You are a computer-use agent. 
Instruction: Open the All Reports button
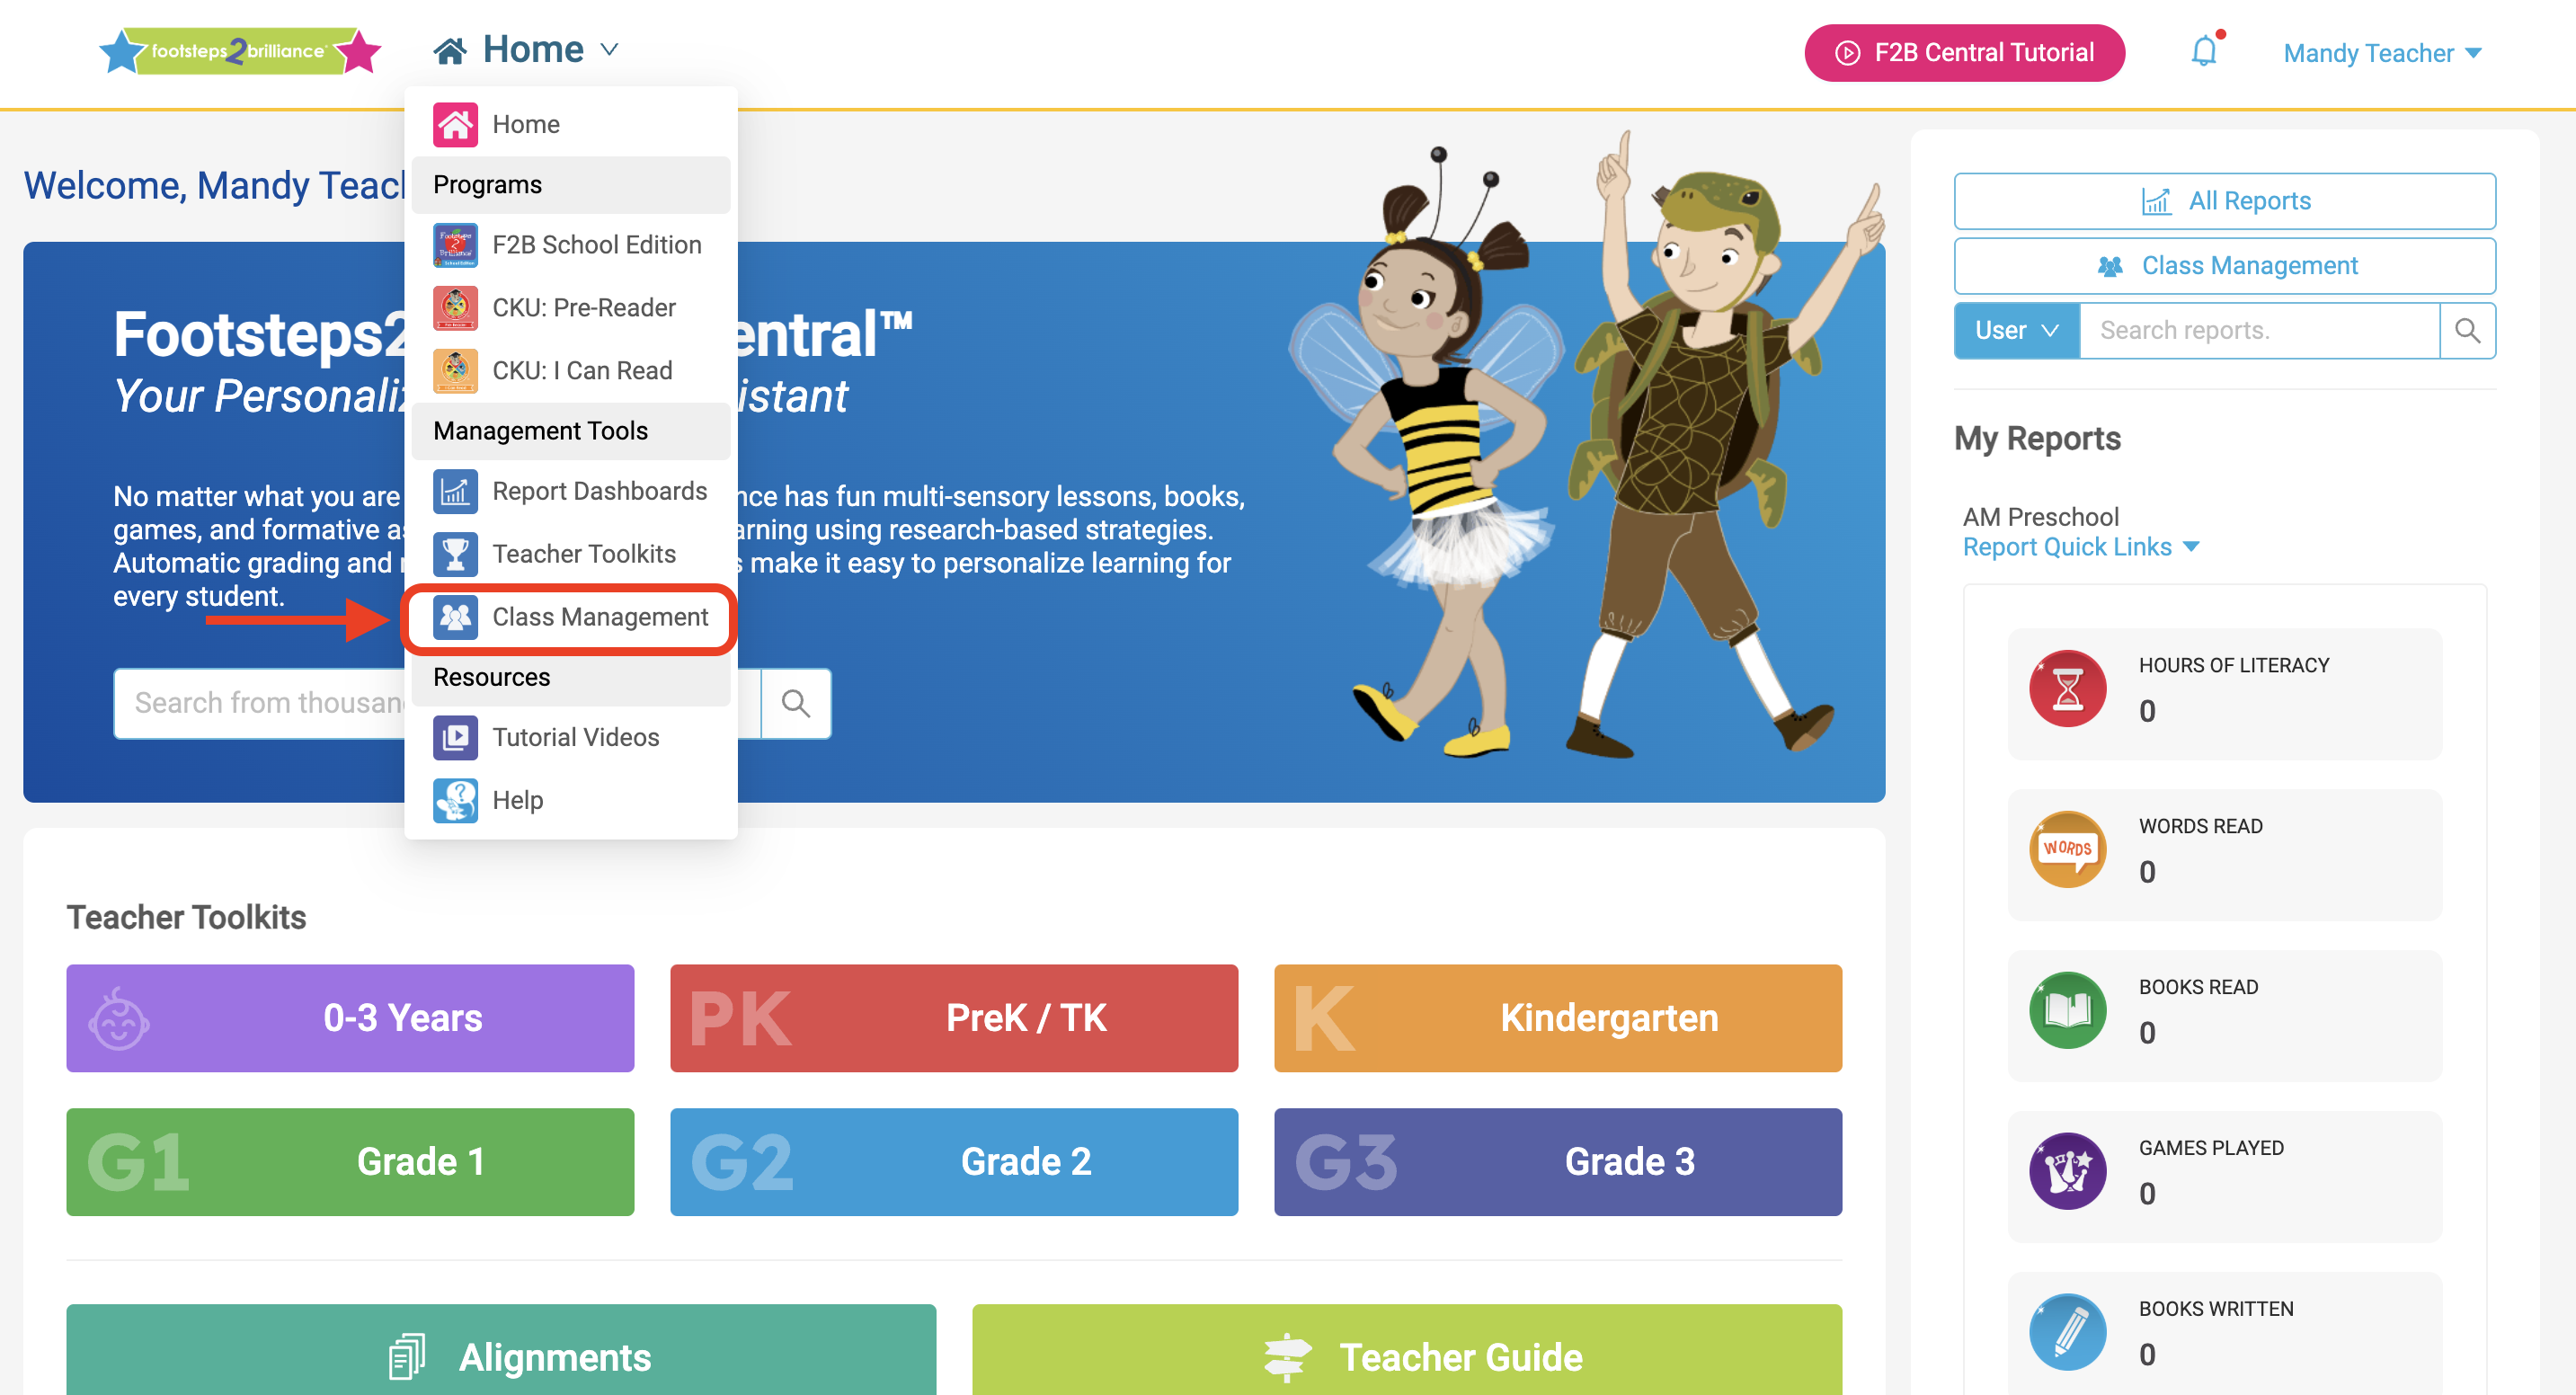pos(2223,201)
